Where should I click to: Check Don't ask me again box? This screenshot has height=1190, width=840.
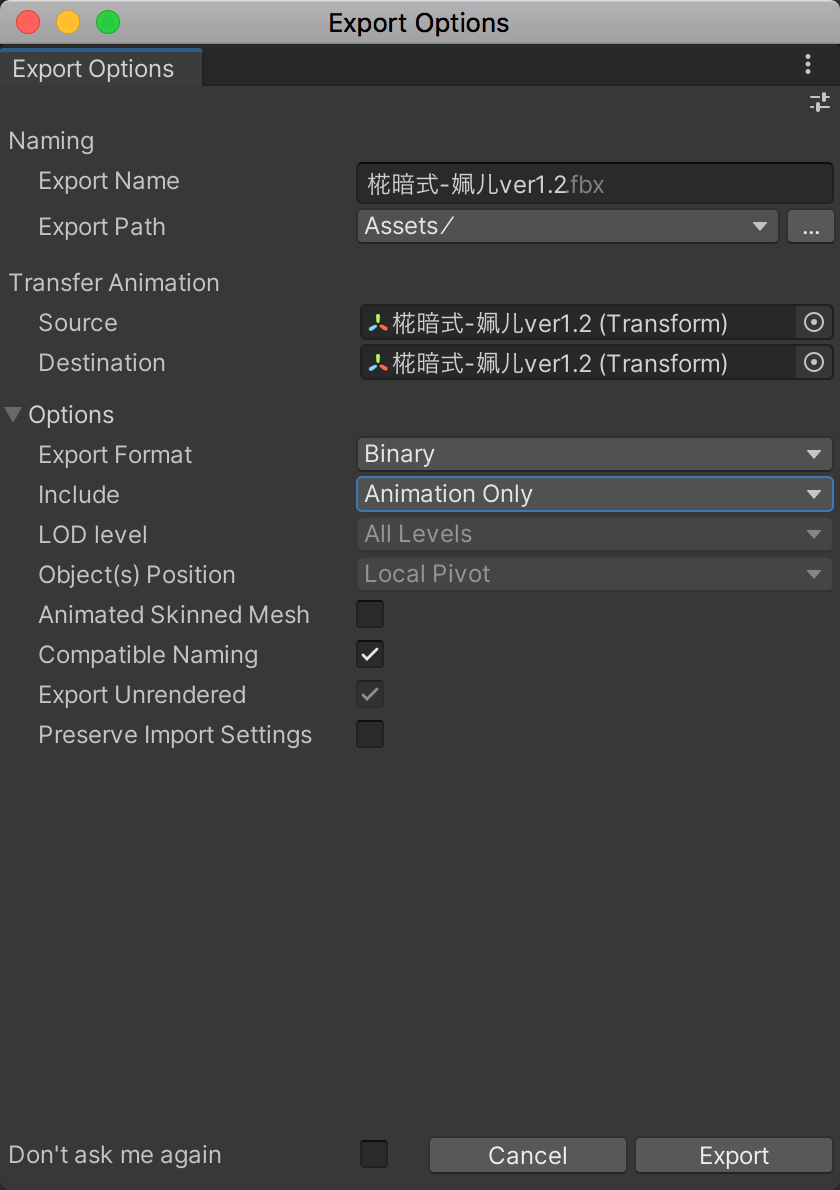(373, 1154)
